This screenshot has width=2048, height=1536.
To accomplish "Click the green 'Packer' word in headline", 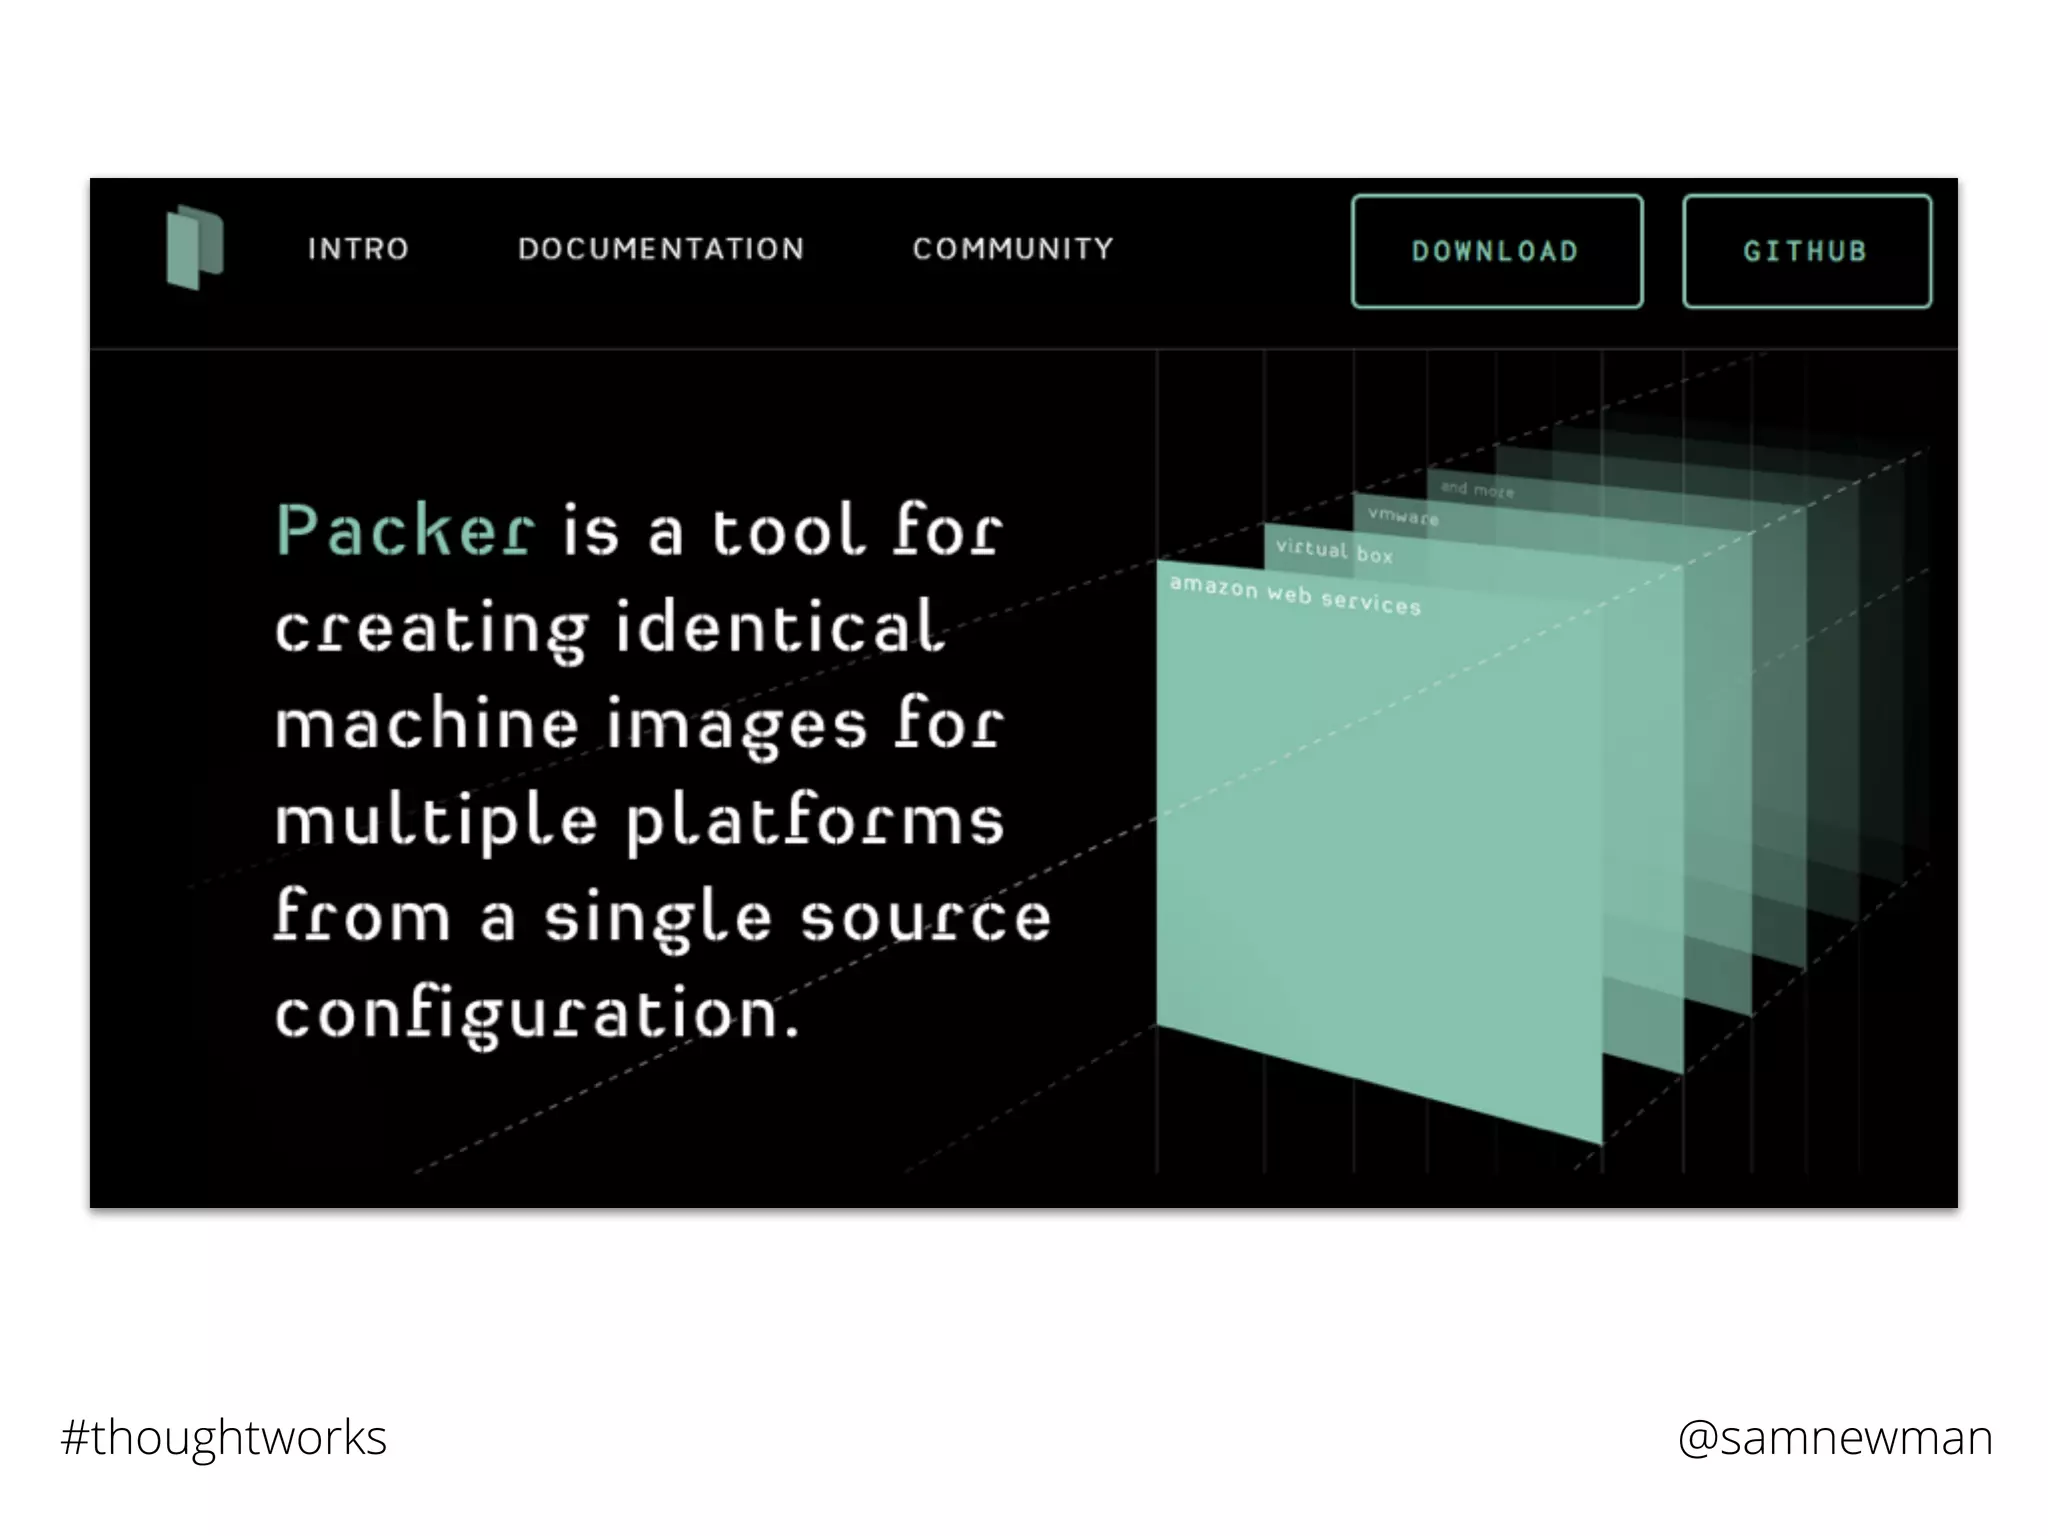I will [405, 530].
